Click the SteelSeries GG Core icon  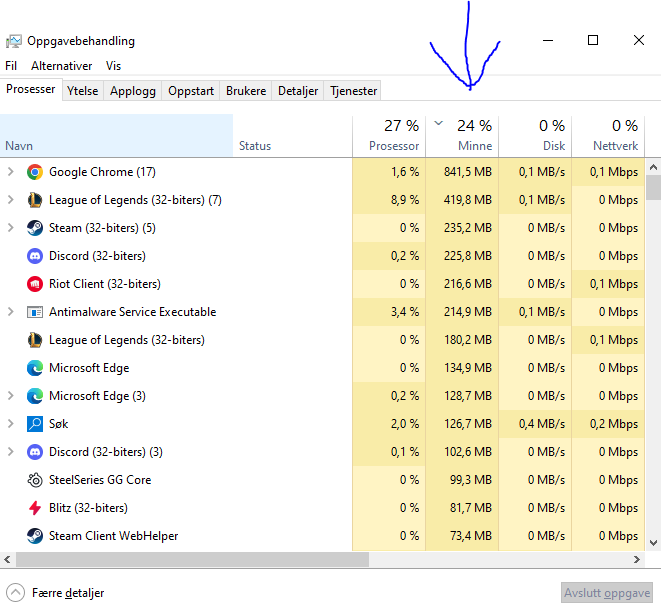click(35, 480)
